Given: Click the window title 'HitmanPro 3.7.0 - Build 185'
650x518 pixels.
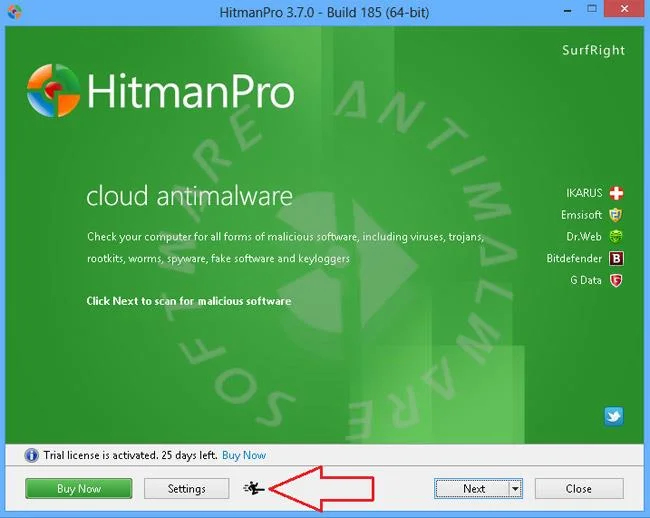Looking at the screenshot, I should [325, 12].
